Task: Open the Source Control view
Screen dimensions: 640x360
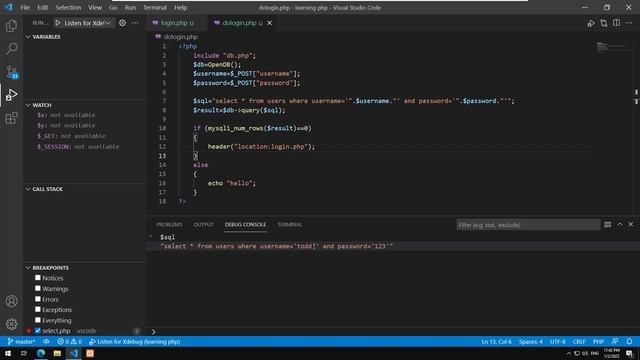Action: coord(11,72)
